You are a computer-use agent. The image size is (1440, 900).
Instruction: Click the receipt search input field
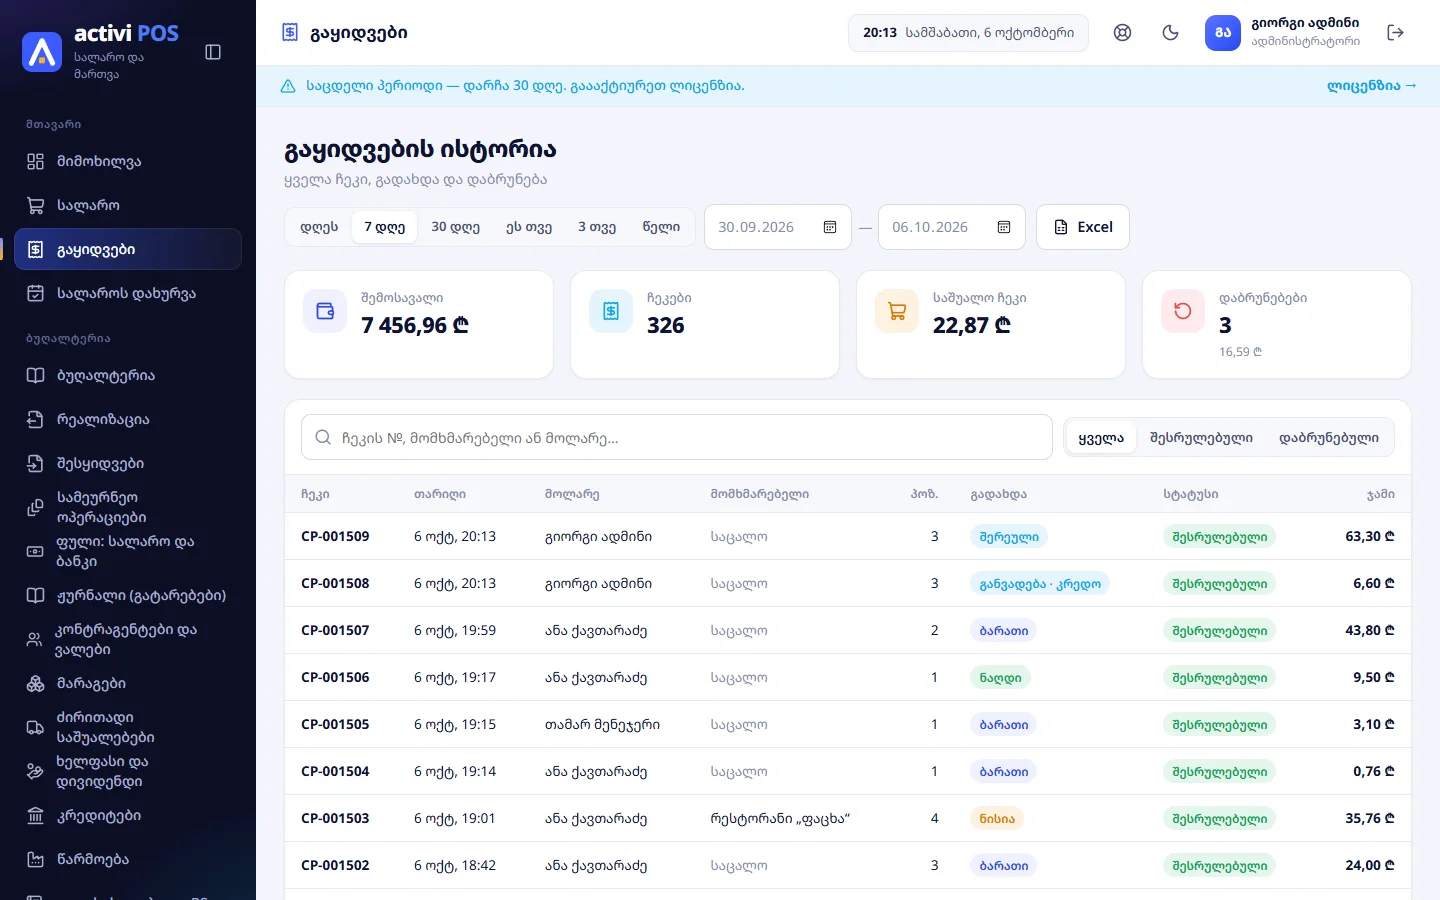pyautogui.click(x=677, y=438)
